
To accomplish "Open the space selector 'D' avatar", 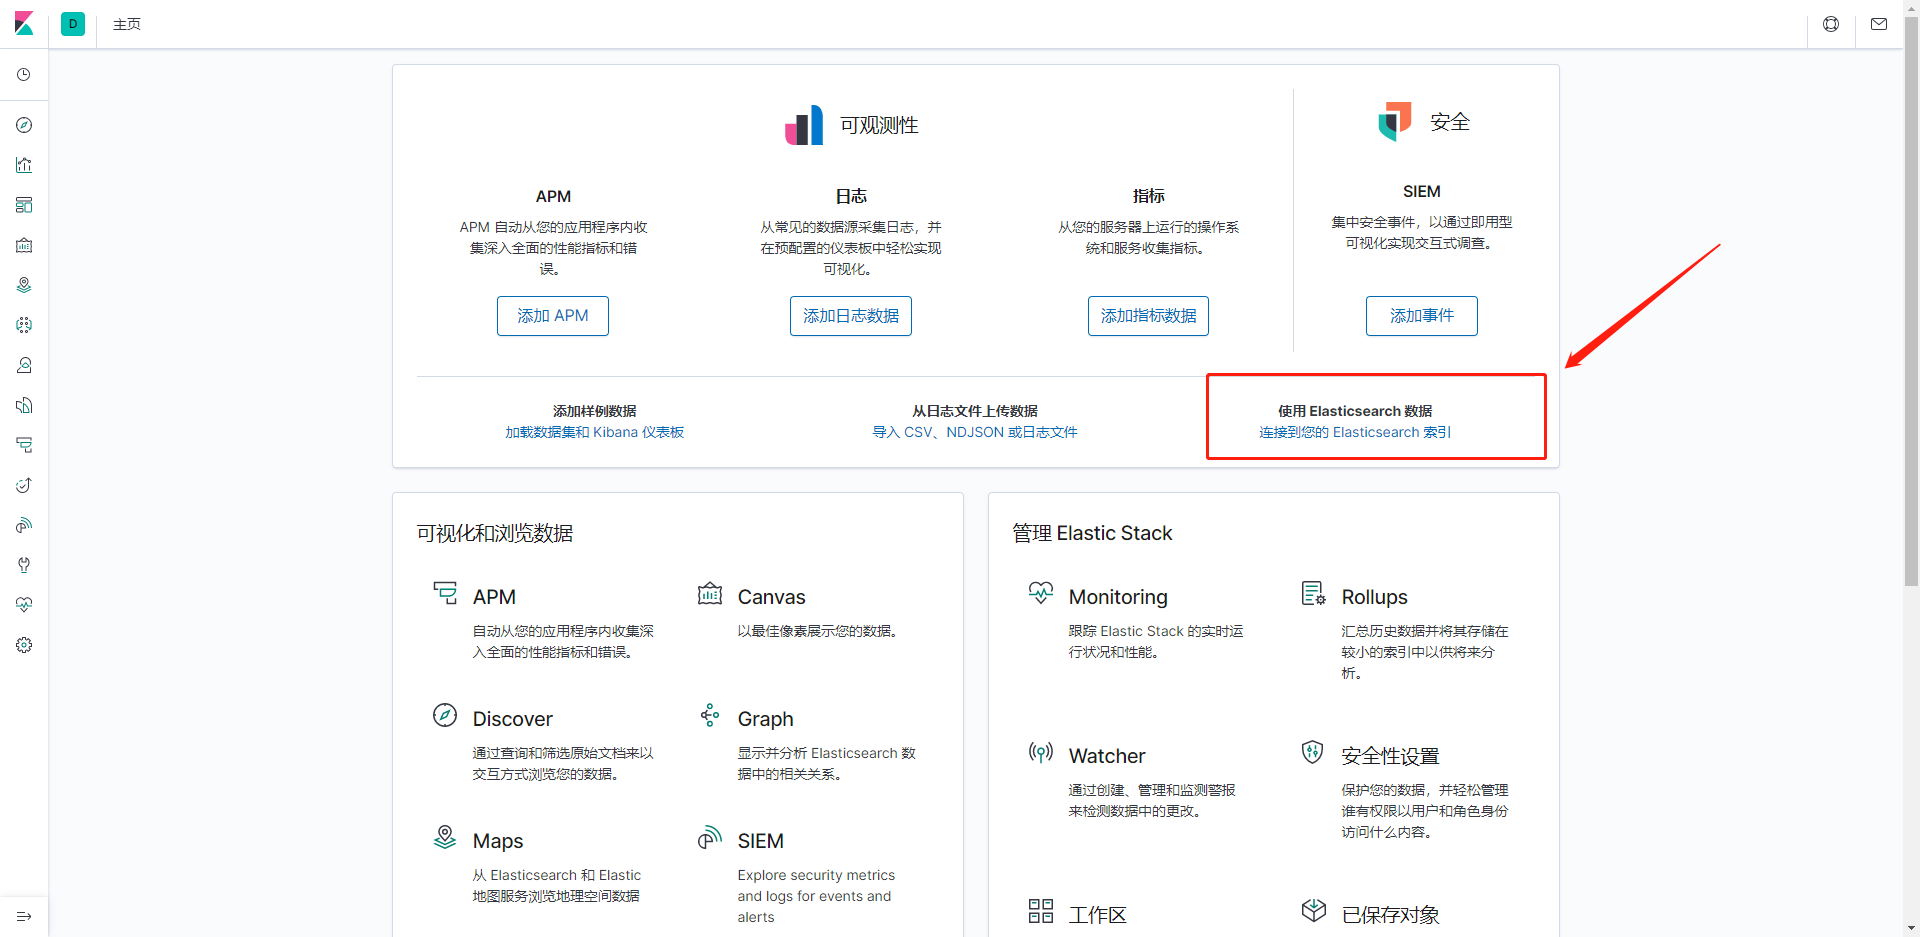I will [73, 24].
